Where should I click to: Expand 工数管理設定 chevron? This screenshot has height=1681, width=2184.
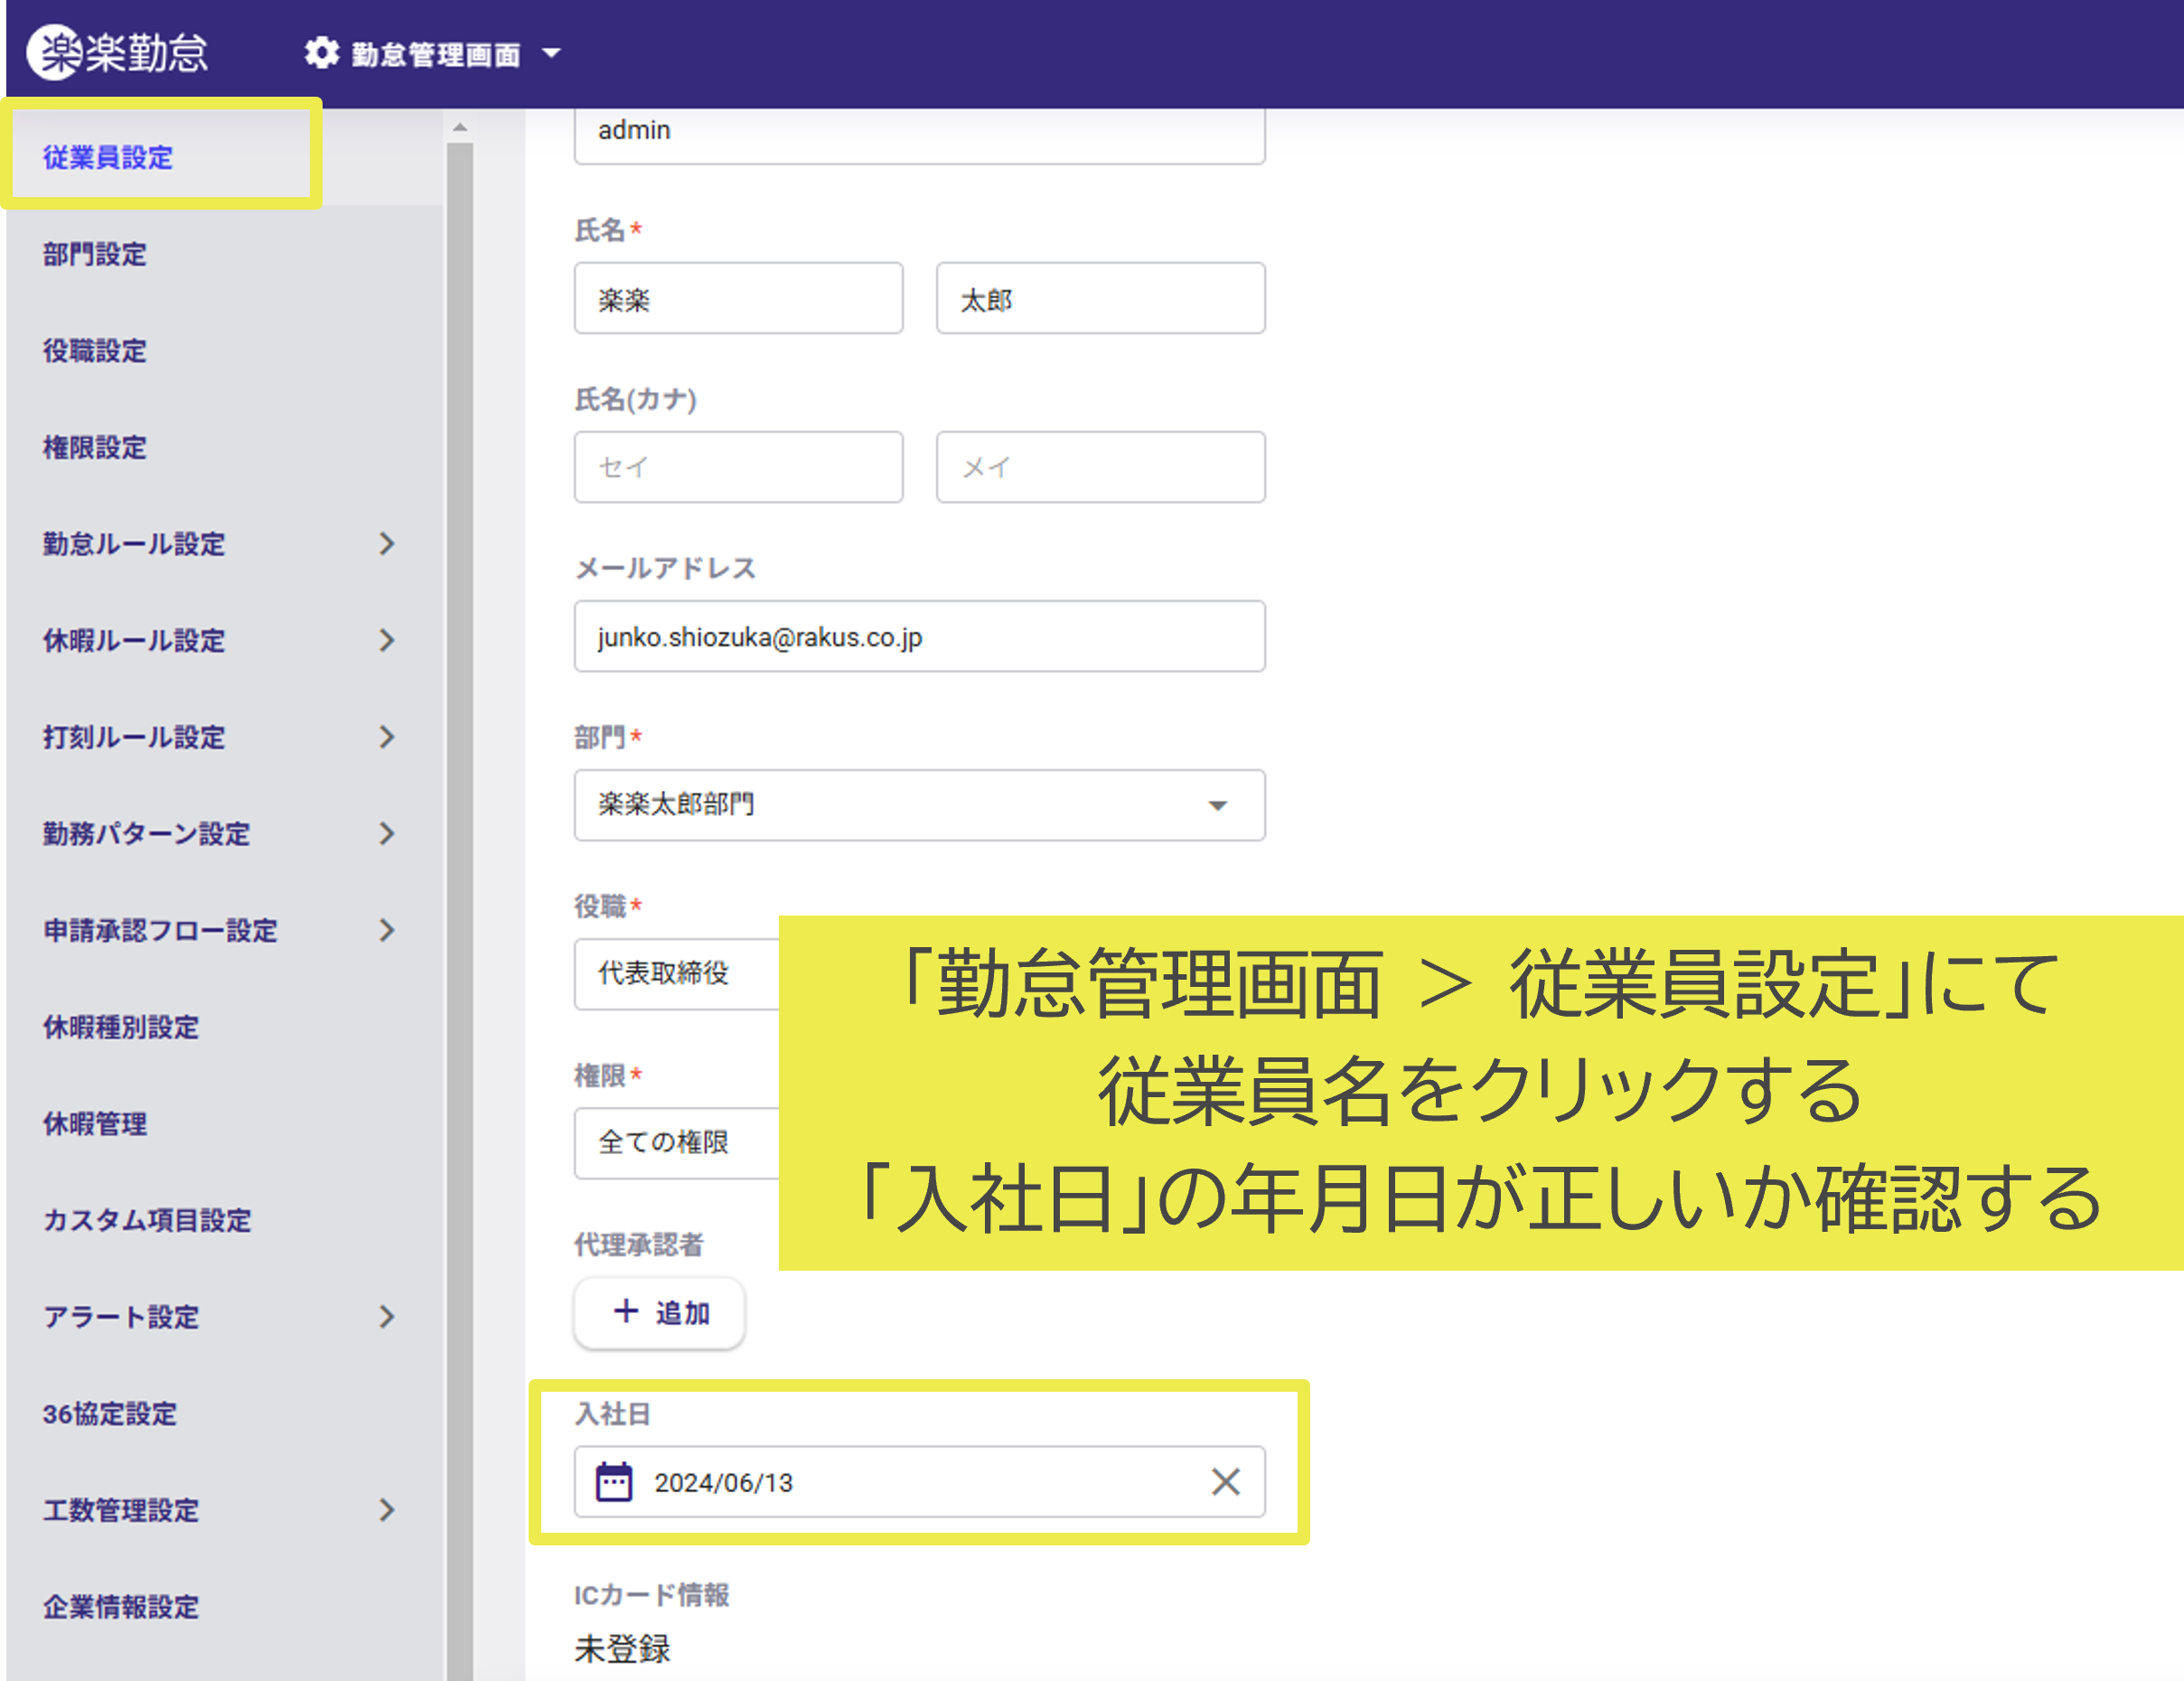pyautogui.click(x=387, y=1510)
